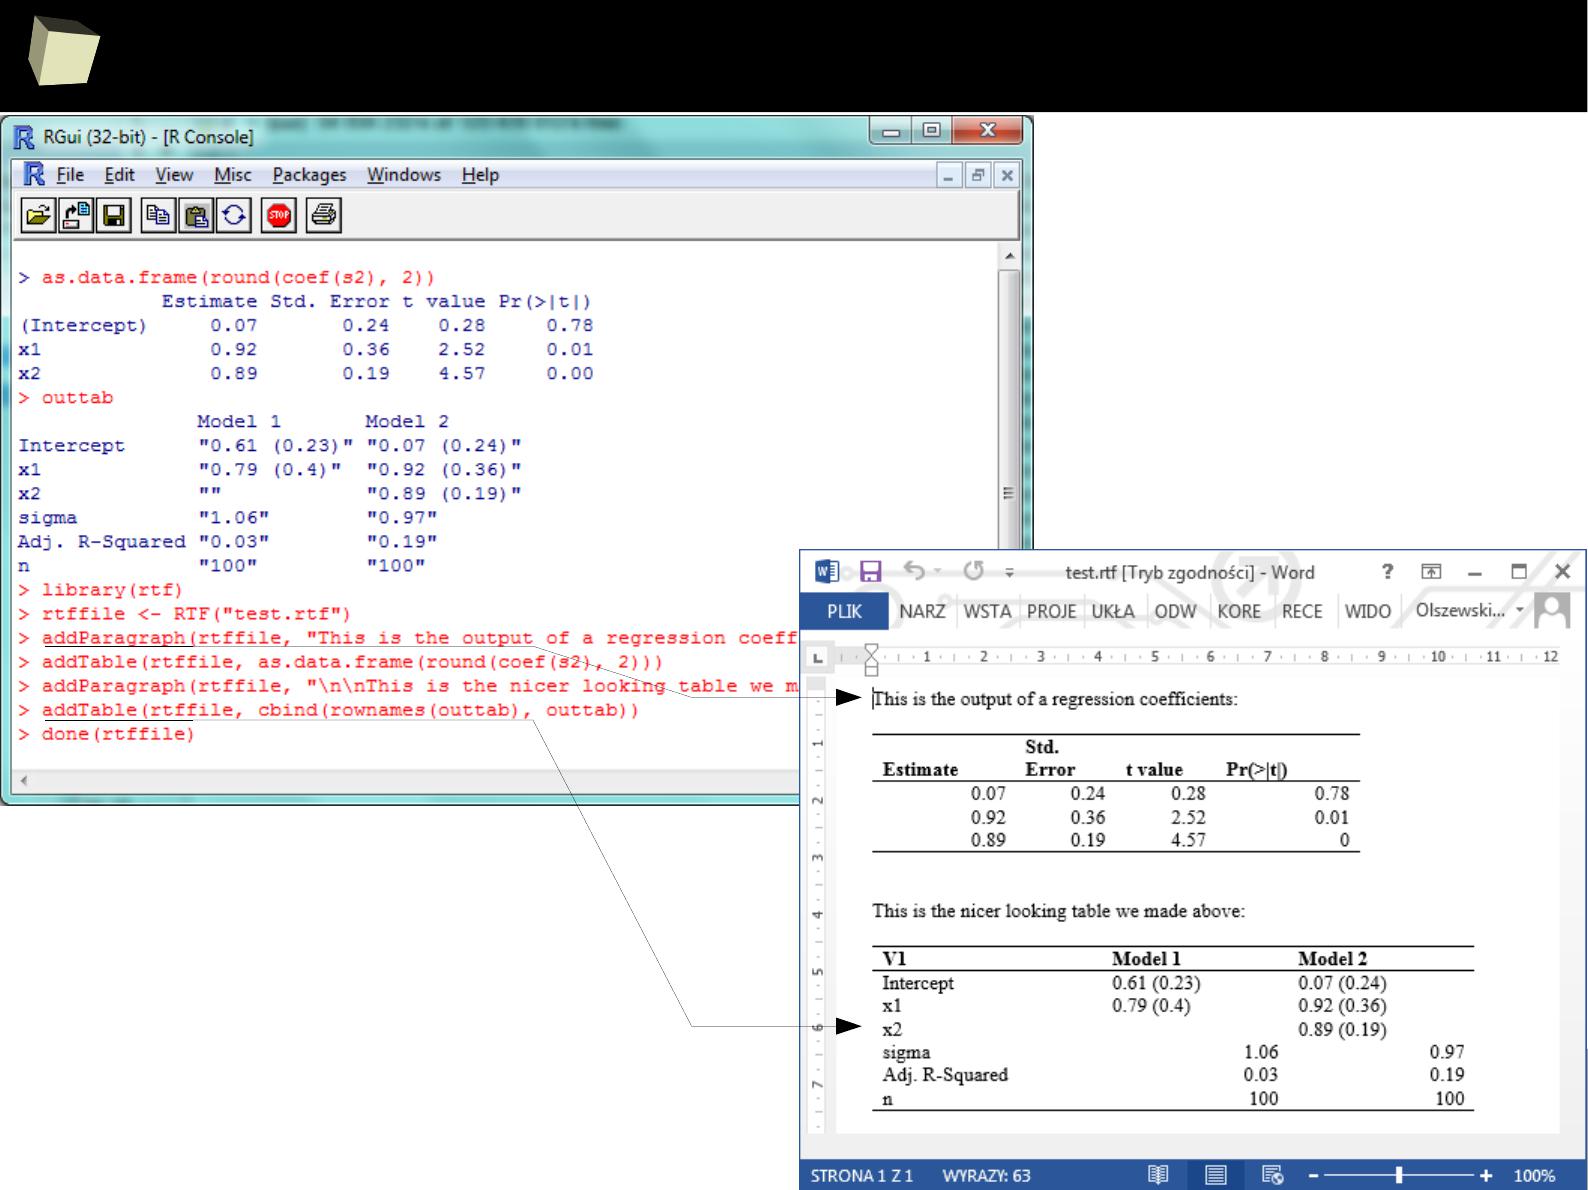Open the Packages menu in RGui
The height and width of the screenshot is (1190, 1588).
point(309,175)
